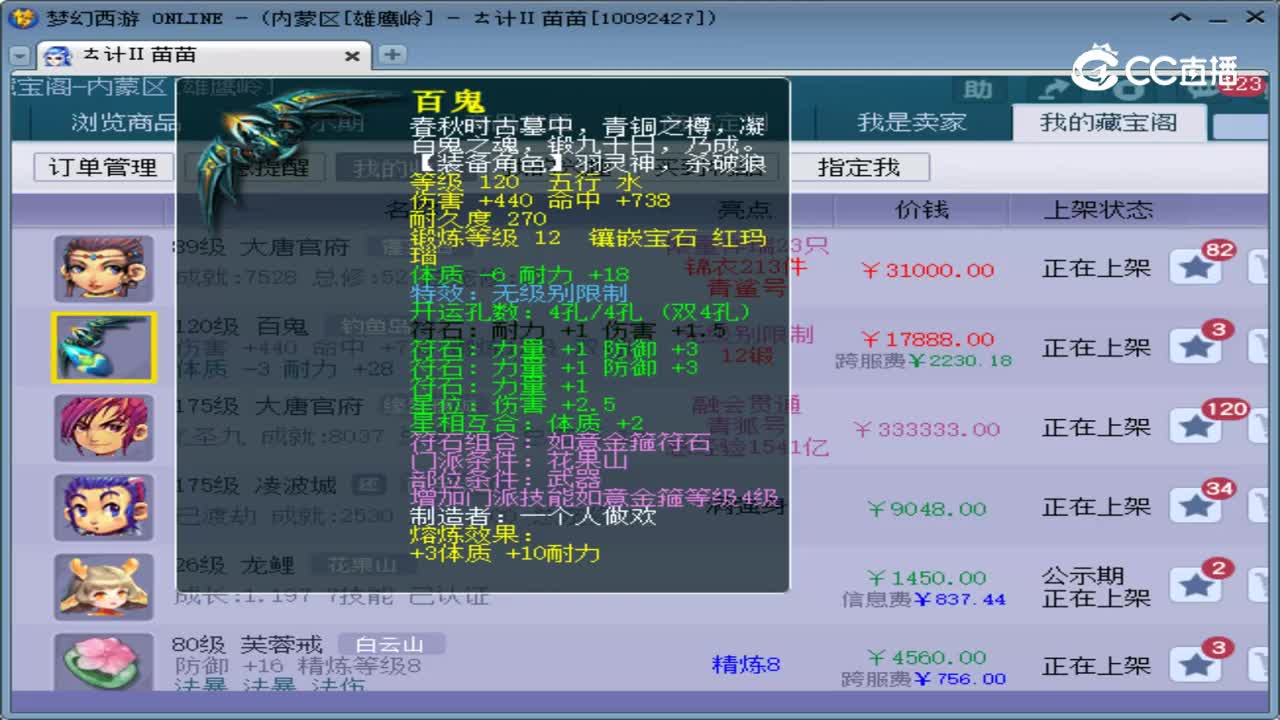Image resolution: width=1280 pixels, height=720 pixels.
Task: Click the 助 help icon
Action: [x=977, y=87]
